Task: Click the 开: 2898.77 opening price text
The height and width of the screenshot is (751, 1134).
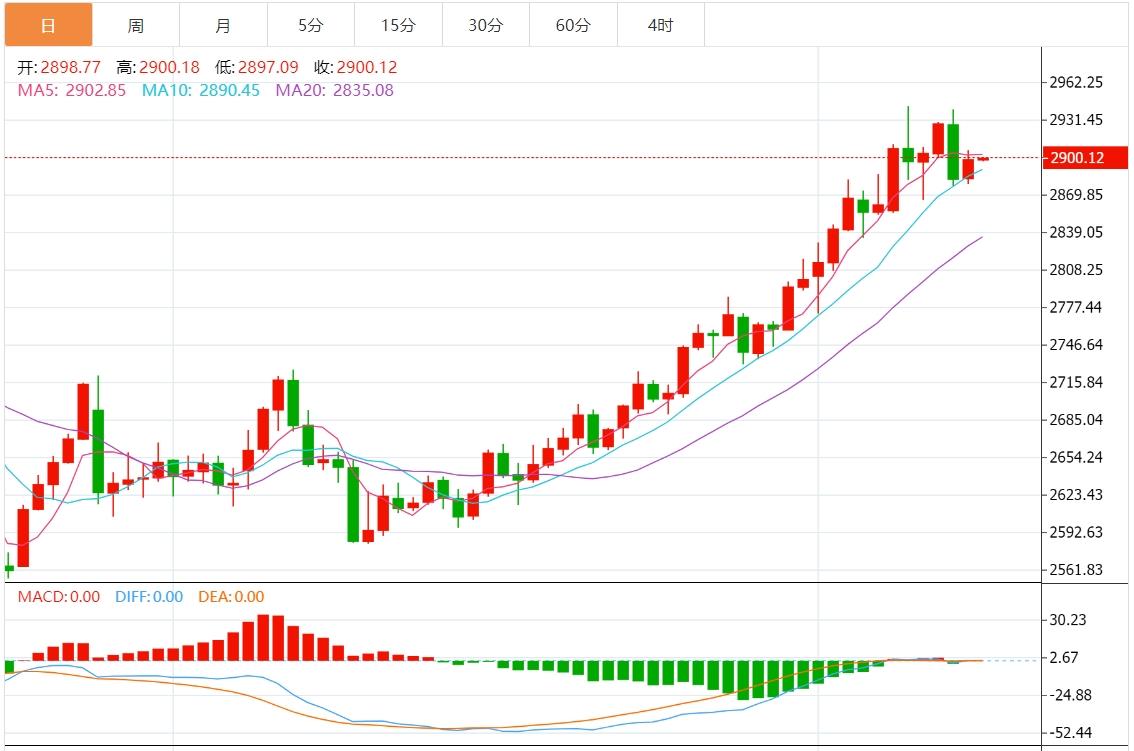Action: pyautogui.click(x=60, y=68)
